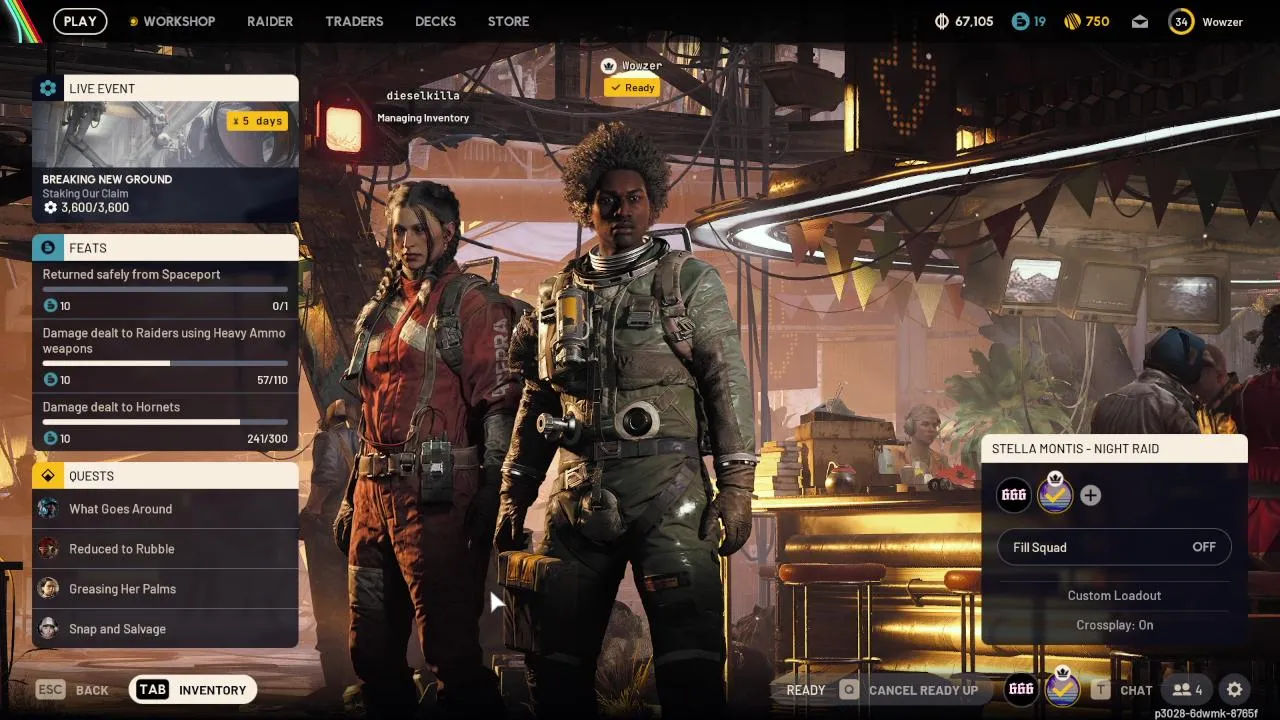This screenshot has height=720, width=1280.
Task: Click the Hornets feat progress bar
Action: pyautogui.click(x=165, y=422)
